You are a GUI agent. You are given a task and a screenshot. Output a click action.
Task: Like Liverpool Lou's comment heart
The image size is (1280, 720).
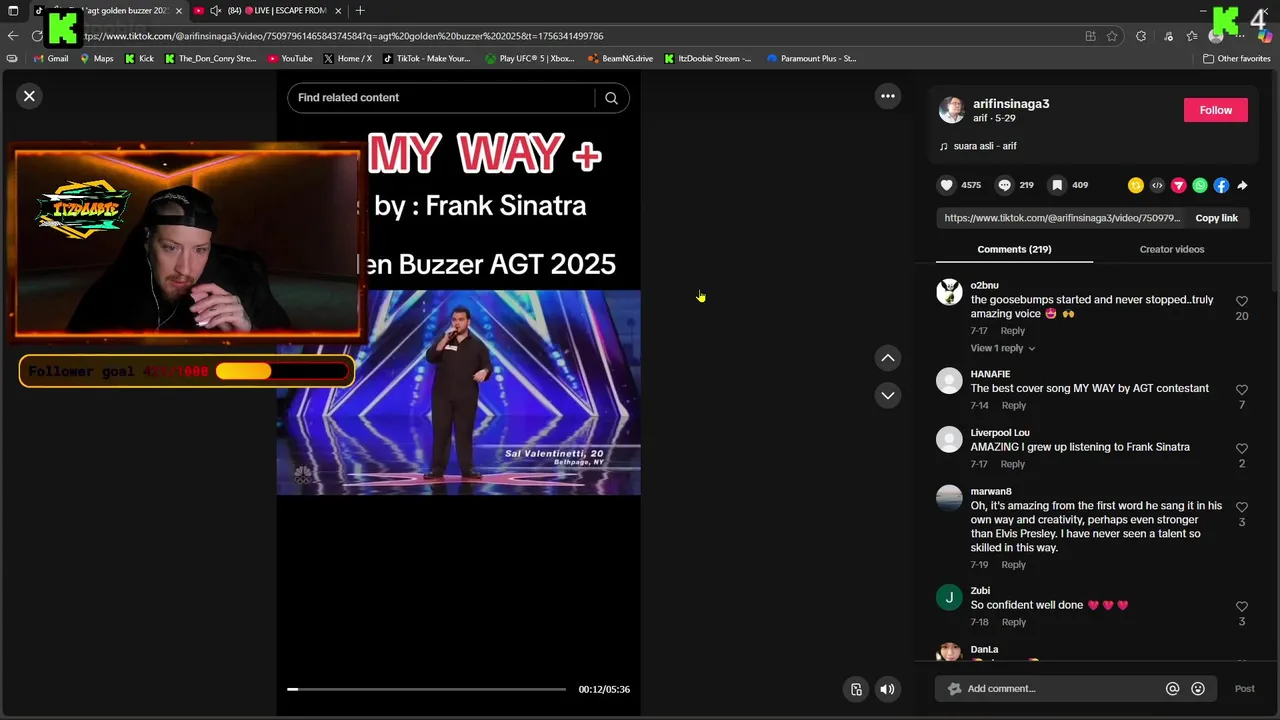click(x=1241, y=449)
